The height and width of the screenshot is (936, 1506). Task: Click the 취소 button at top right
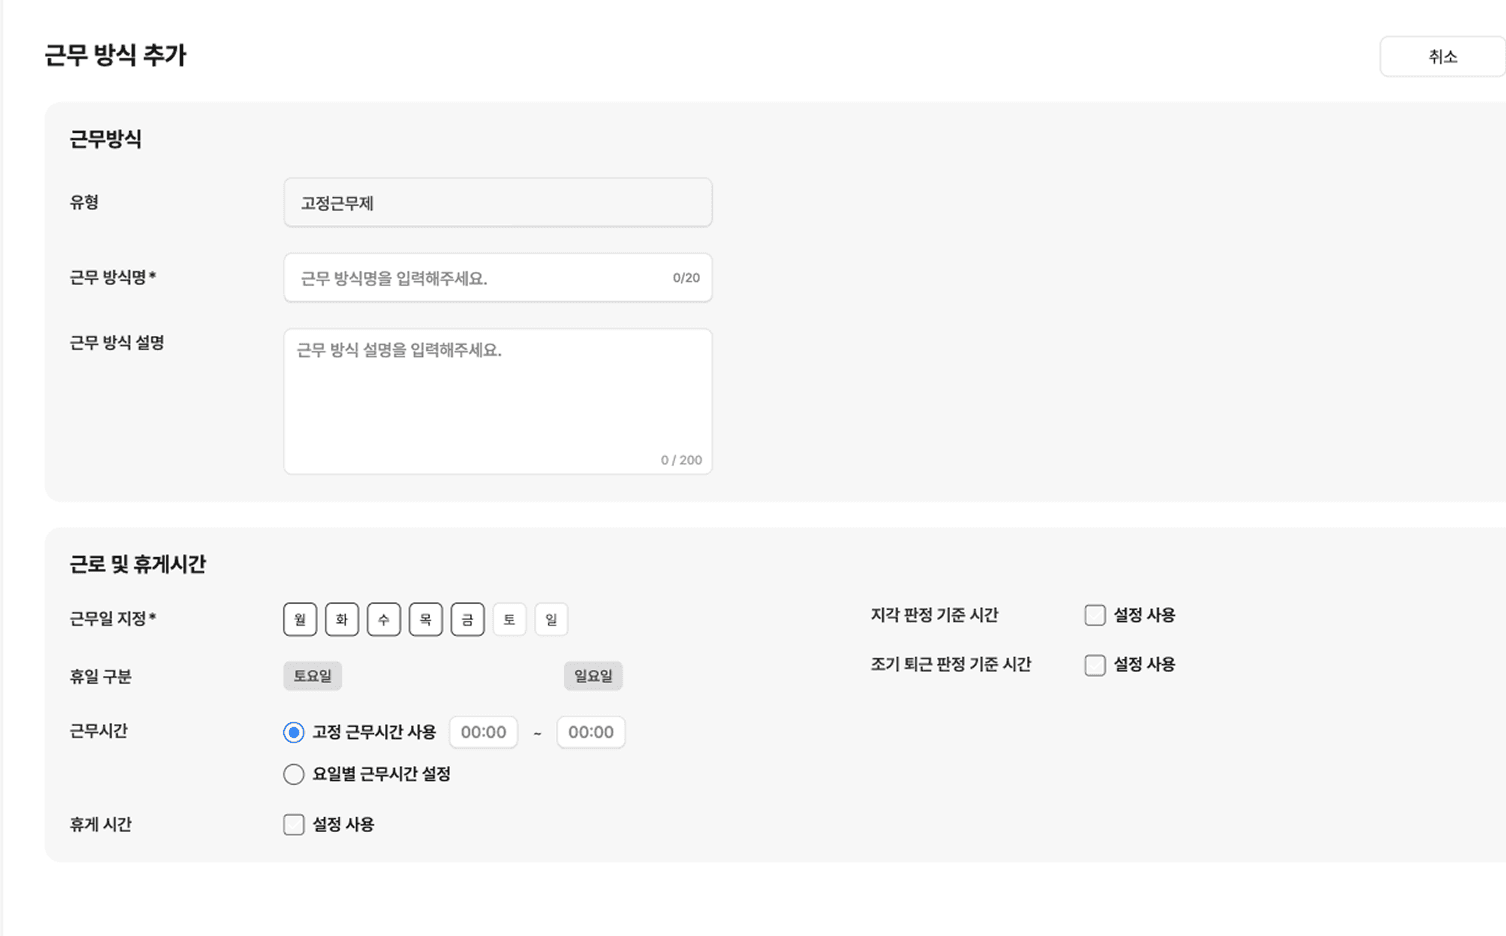[1442, 56]
